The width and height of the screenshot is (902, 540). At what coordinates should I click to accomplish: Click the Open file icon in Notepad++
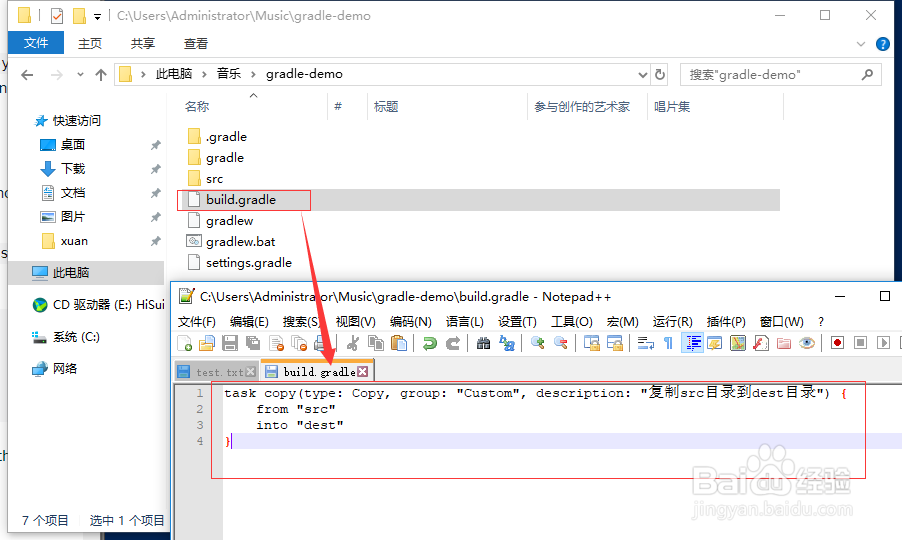(207, 343)
